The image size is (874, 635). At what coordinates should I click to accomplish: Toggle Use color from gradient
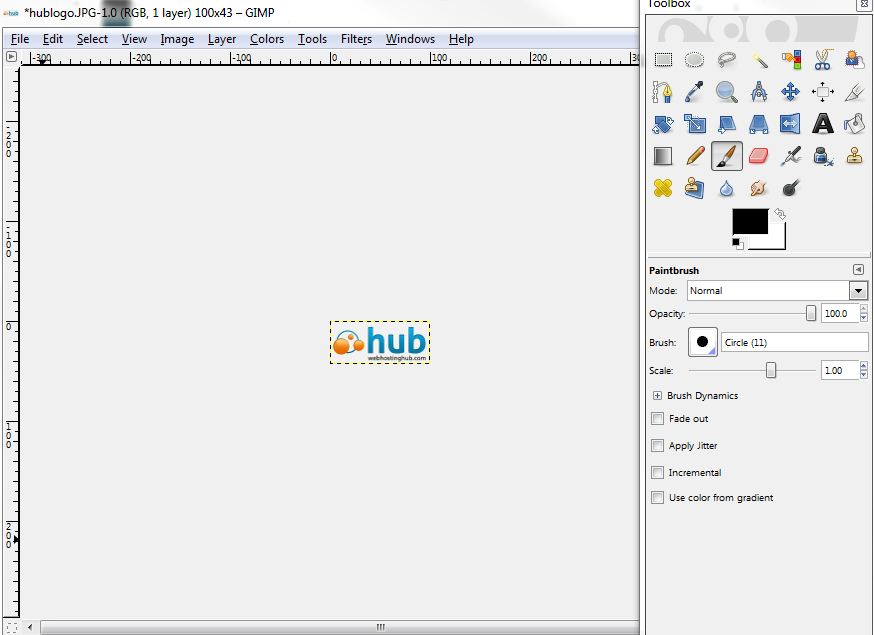(658, 498)
